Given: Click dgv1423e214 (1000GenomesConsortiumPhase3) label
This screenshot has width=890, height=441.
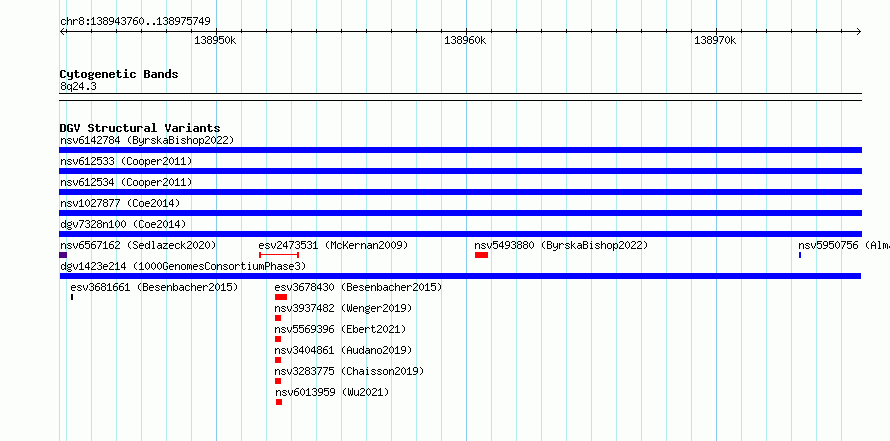Looking at the screenshot, I should [183, 266].
